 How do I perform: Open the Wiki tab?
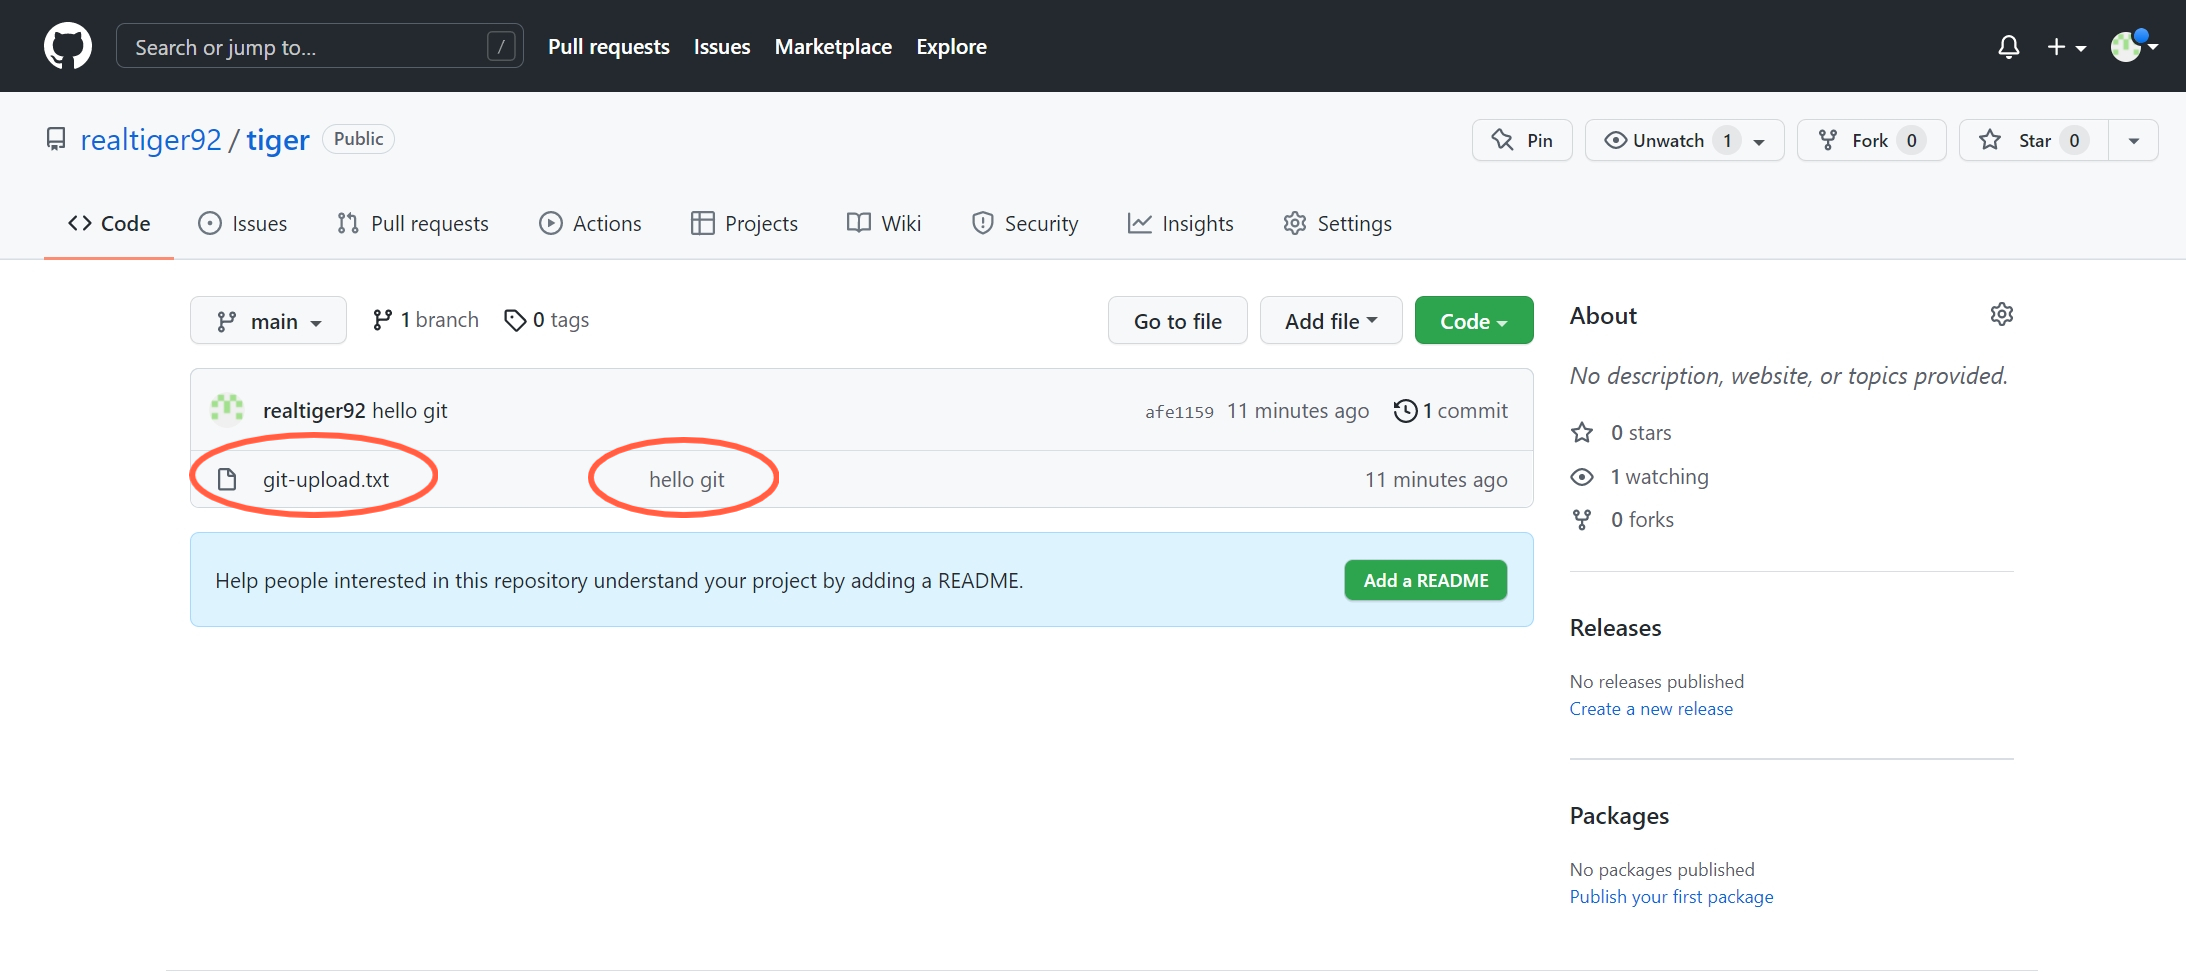pos(884,224)
